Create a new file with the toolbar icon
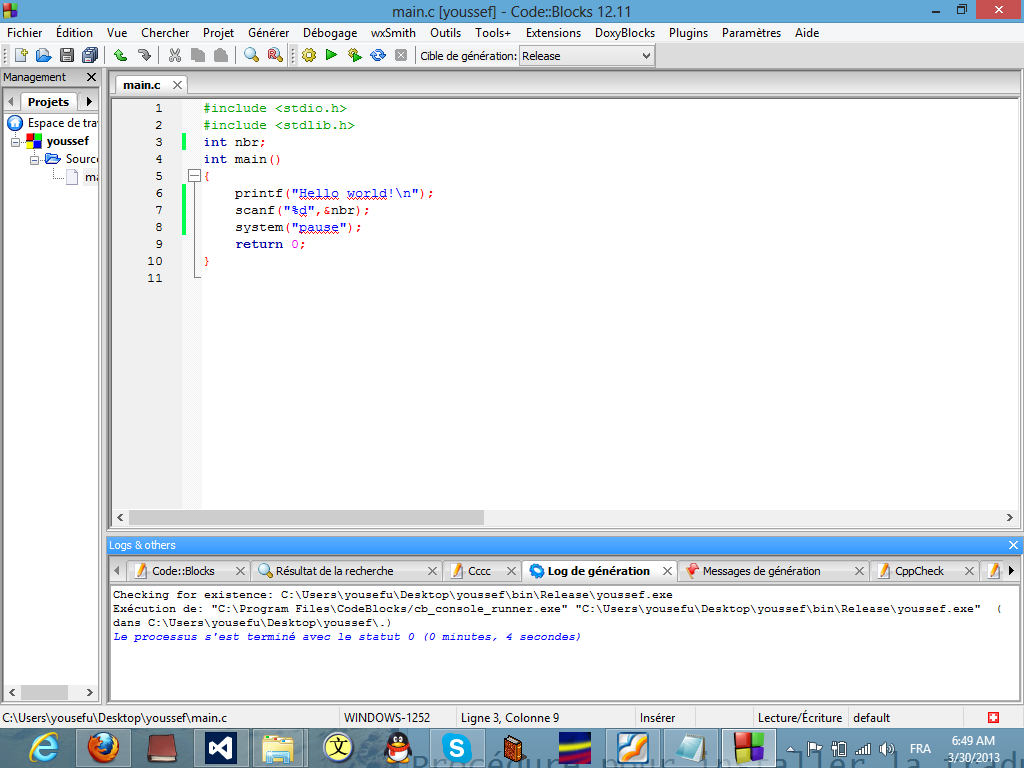This screenshot has height=768, width=1024. pos(21,56)
